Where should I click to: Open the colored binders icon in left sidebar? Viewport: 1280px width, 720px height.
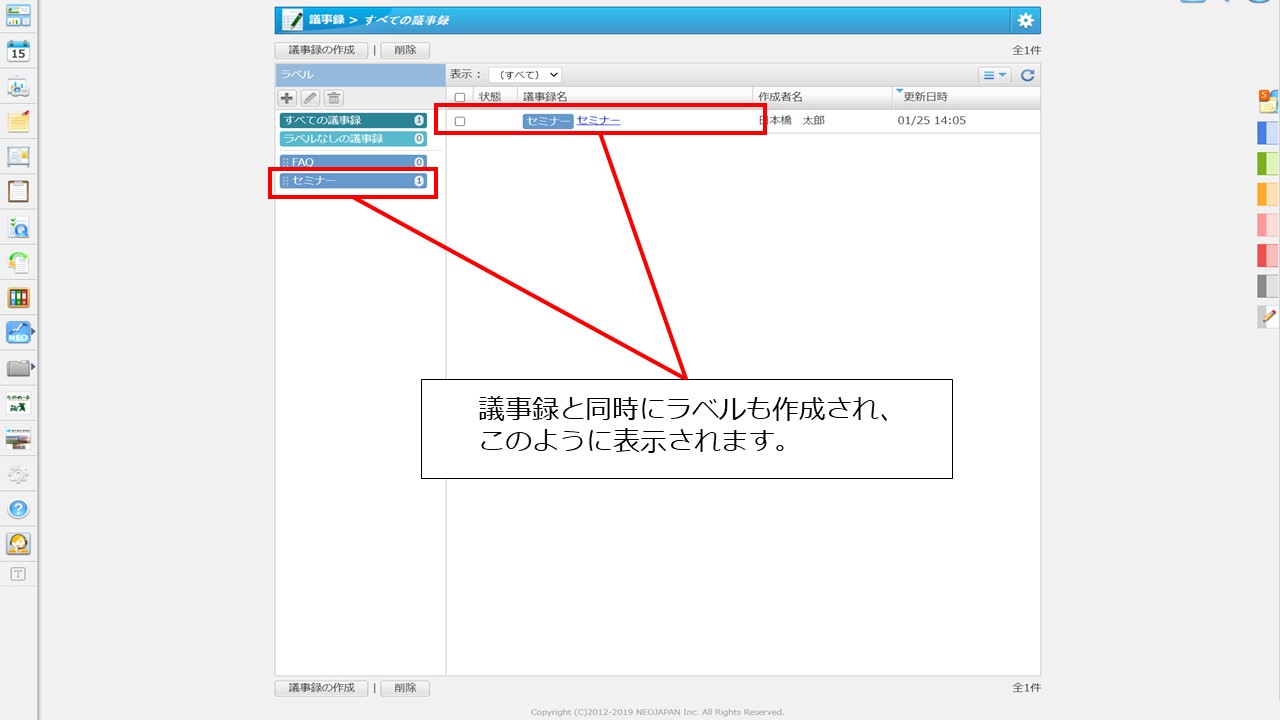click(18, 297)
